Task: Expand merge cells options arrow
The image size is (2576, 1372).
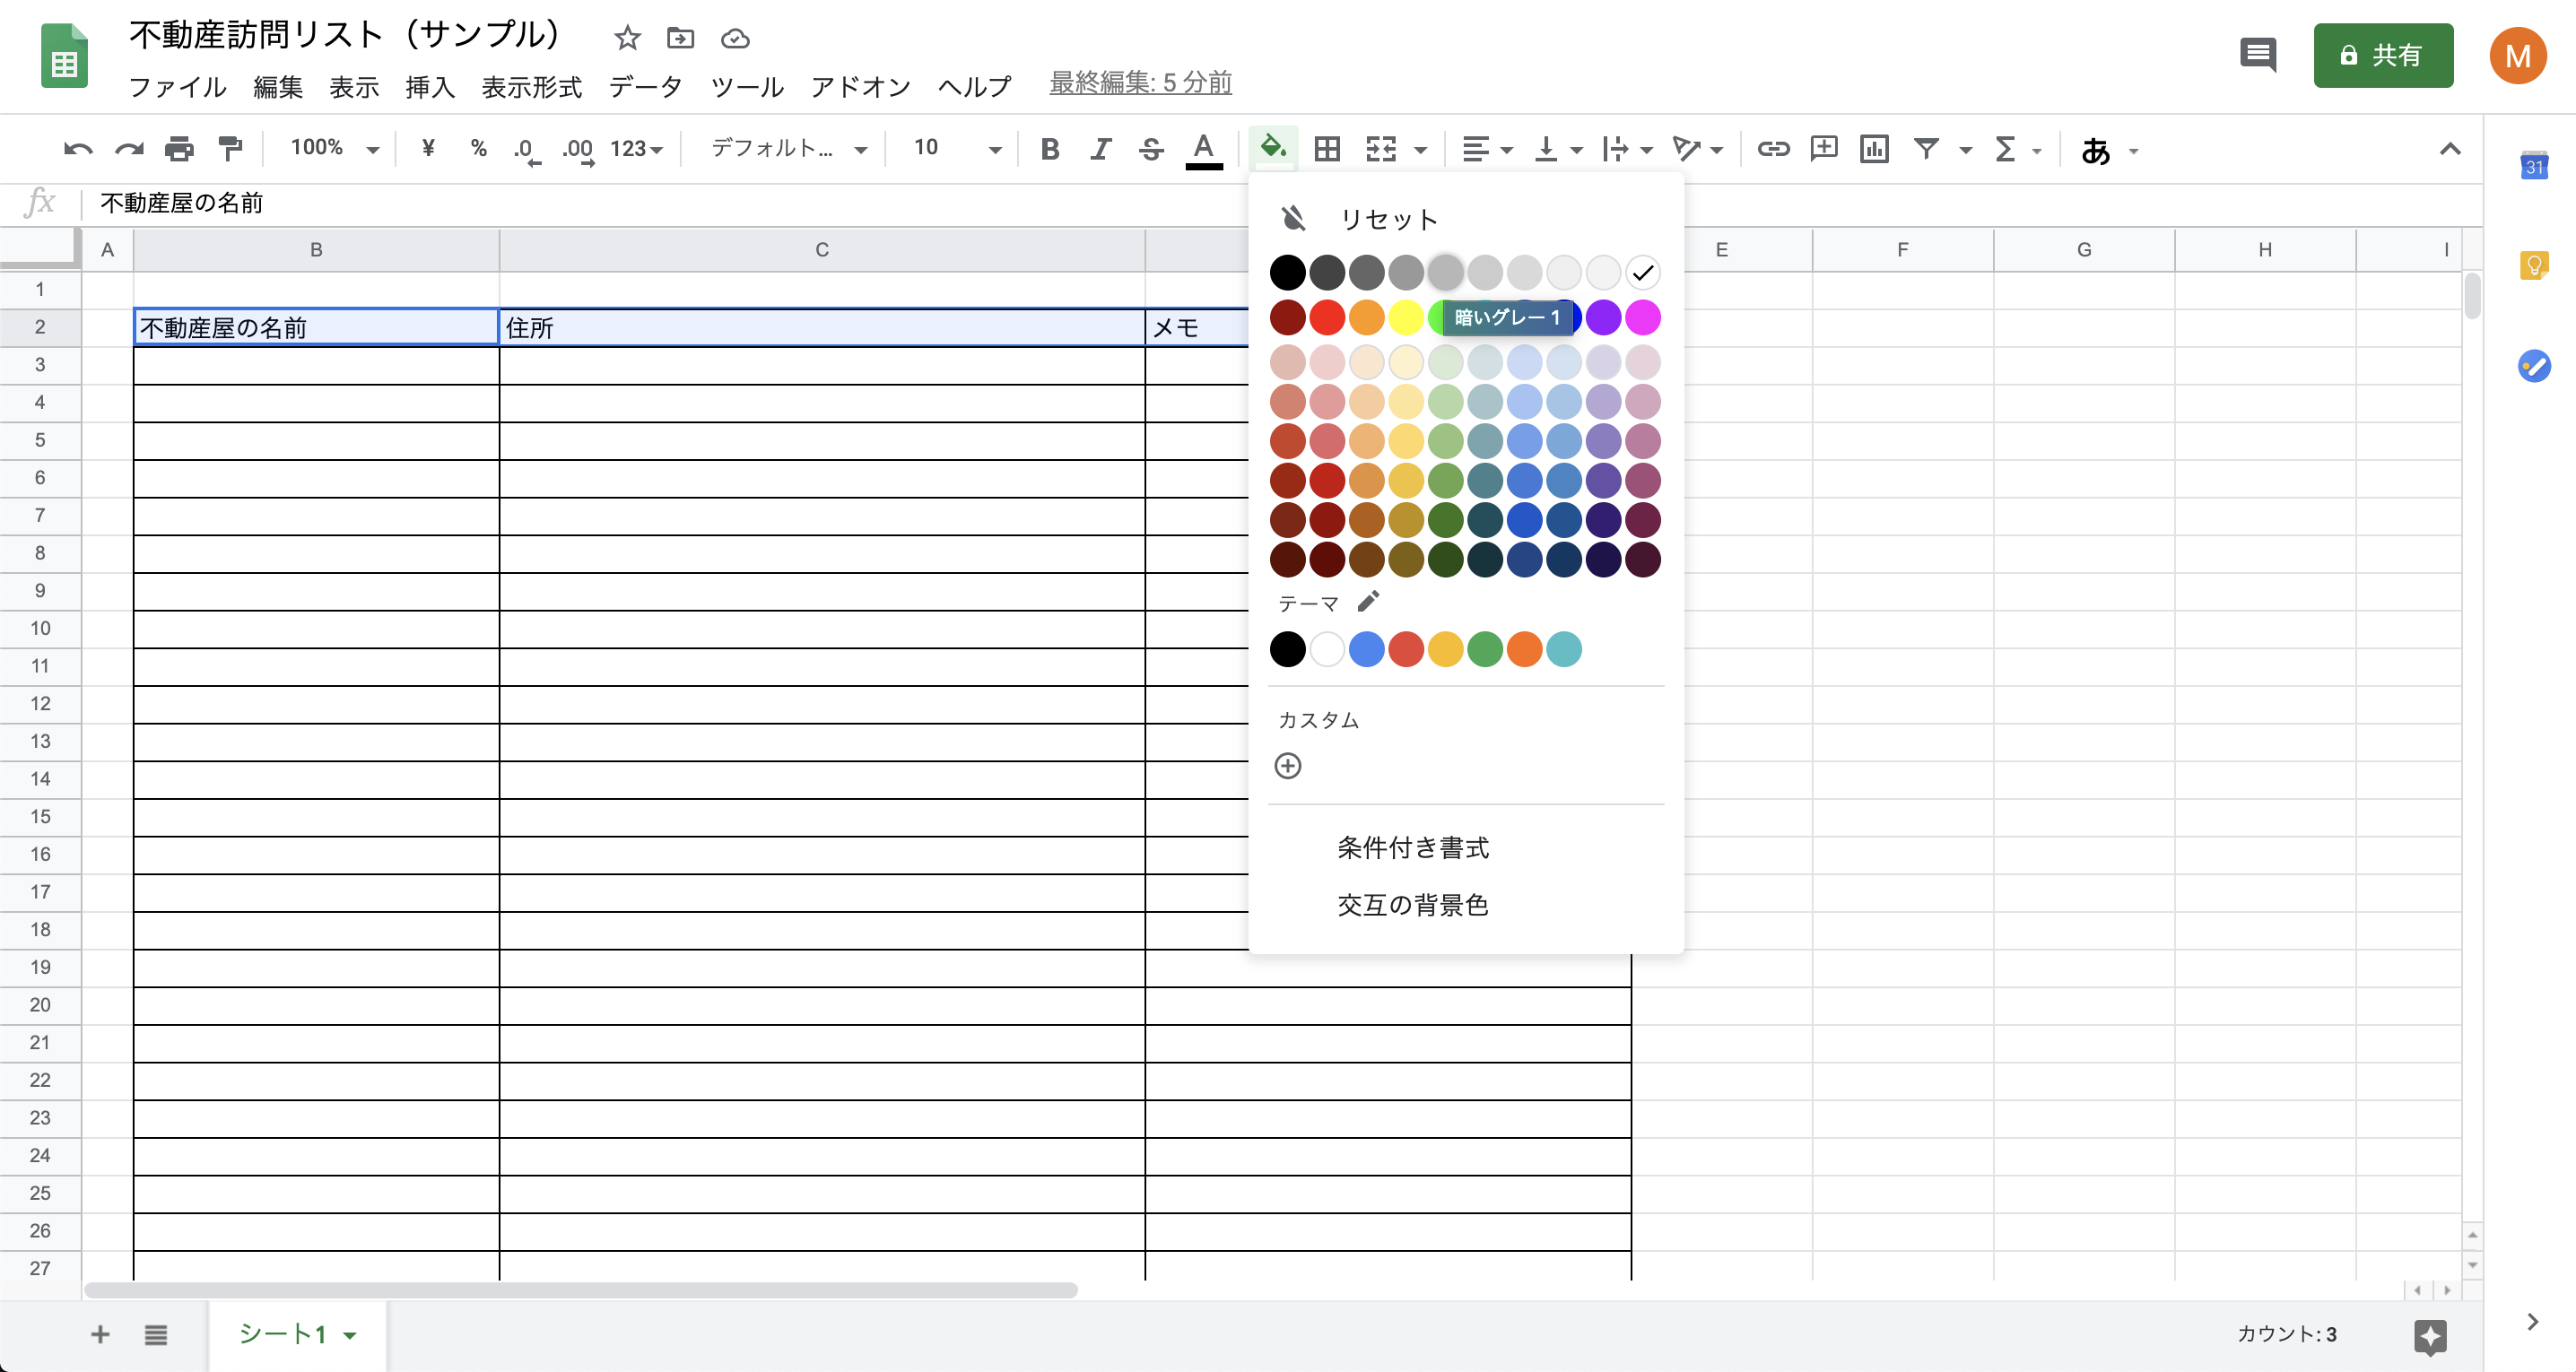Action: coord(1420,151)
